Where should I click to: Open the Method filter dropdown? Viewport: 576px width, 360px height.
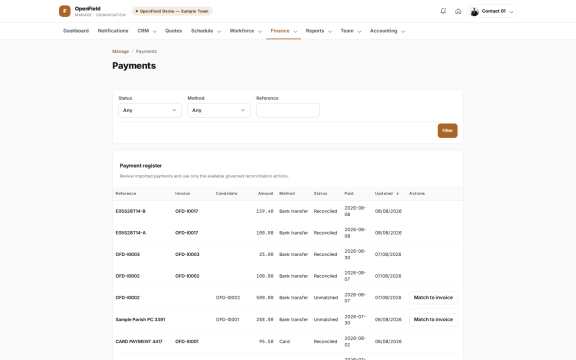[x=219, y=110]
